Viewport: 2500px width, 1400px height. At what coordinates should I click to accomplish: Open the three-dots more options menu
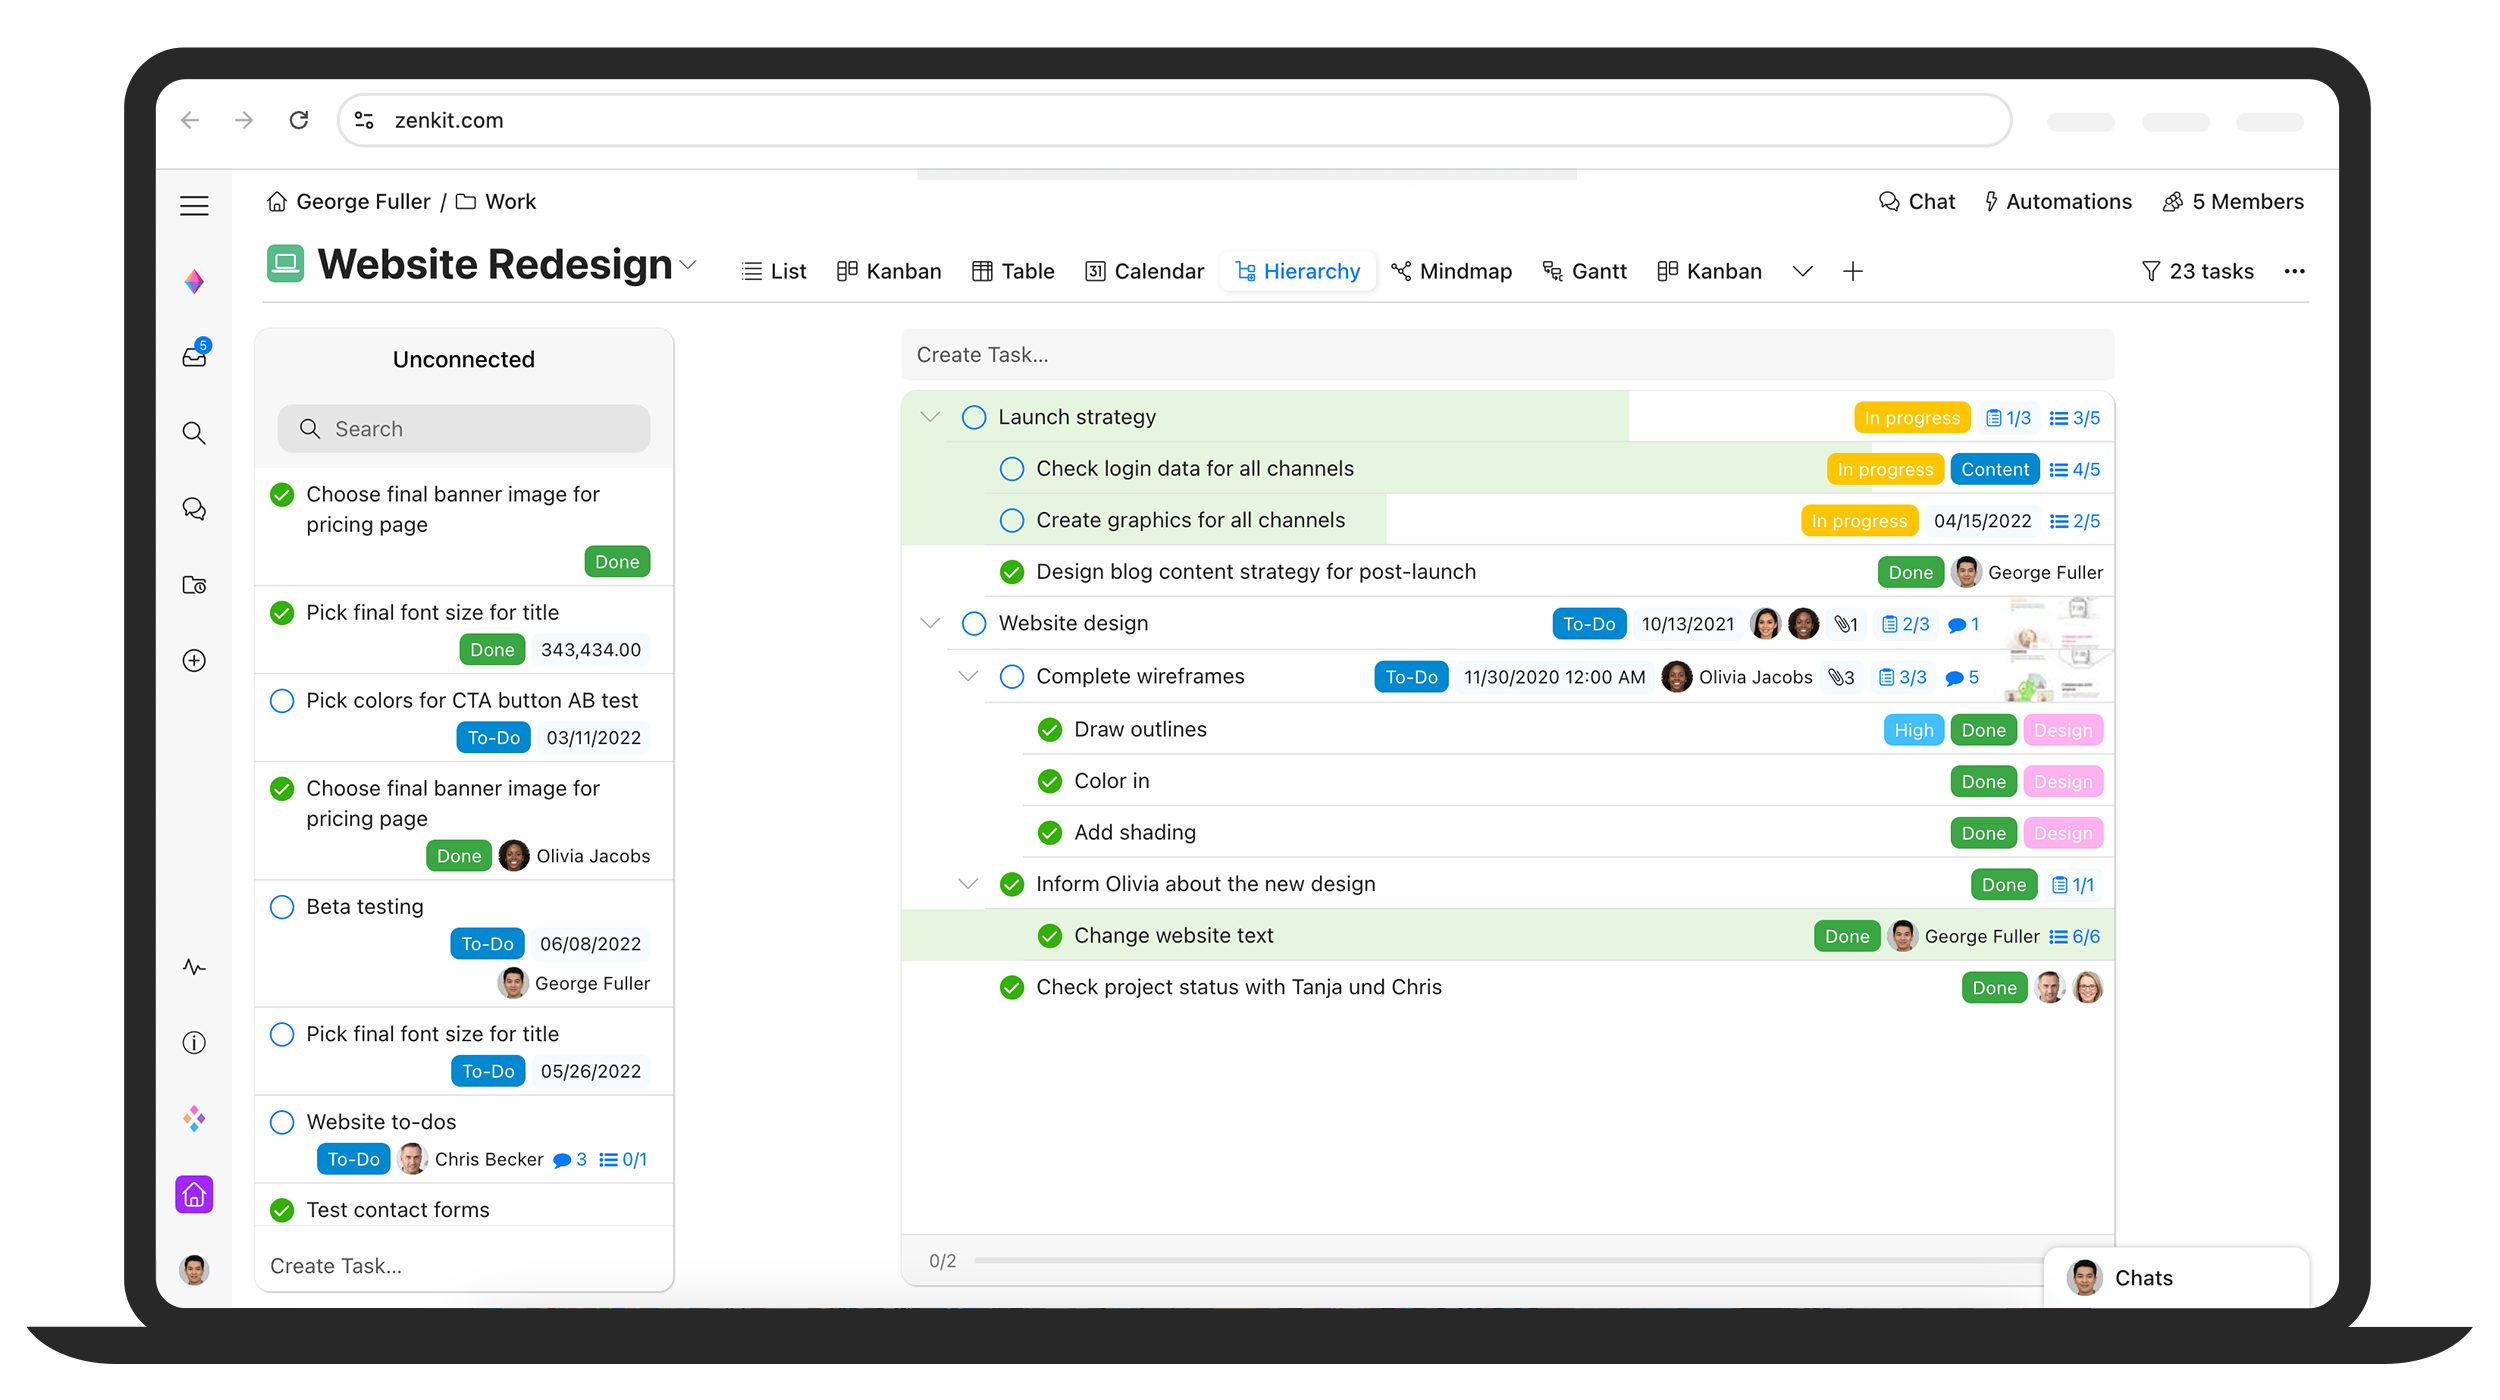pyautogui.click(x=2294, y=271)
